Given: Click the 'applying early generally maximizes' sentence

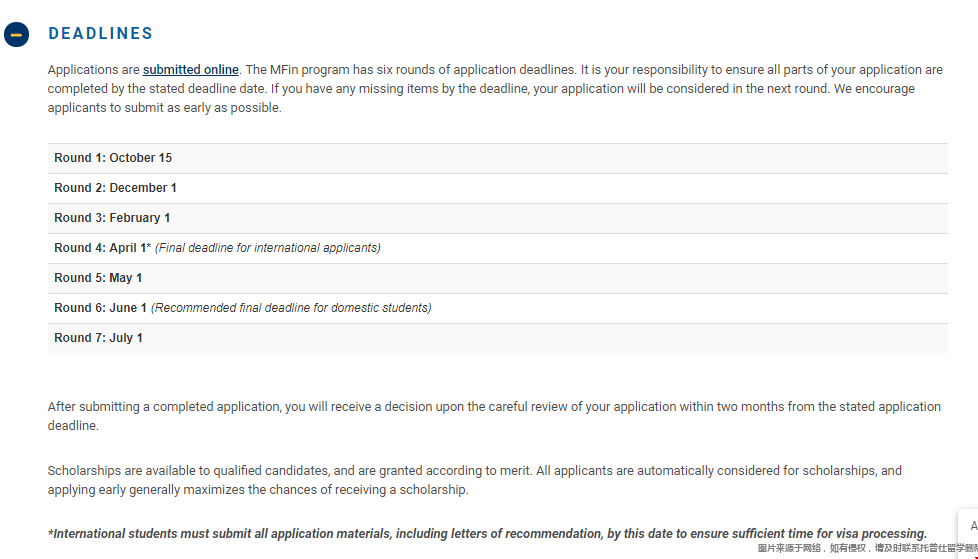Looking at the screenshot, I should point(258,490).
